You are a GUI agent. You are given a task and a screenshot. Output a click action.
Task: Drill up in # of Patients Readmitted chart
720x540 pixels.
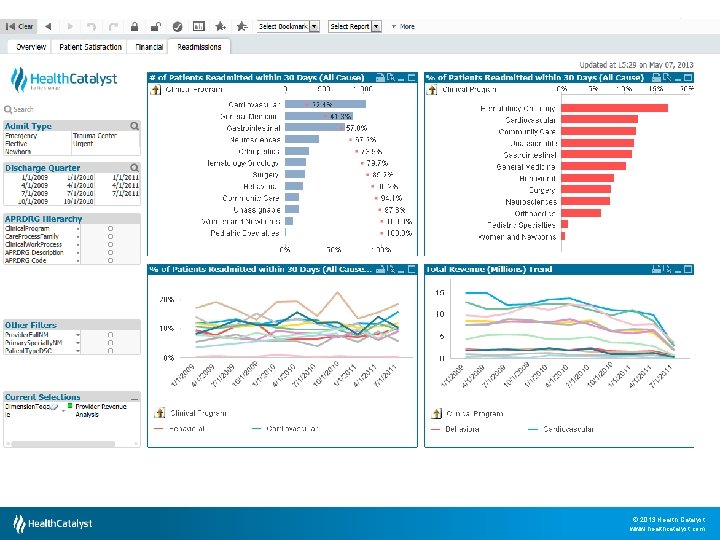click(155, 90)
